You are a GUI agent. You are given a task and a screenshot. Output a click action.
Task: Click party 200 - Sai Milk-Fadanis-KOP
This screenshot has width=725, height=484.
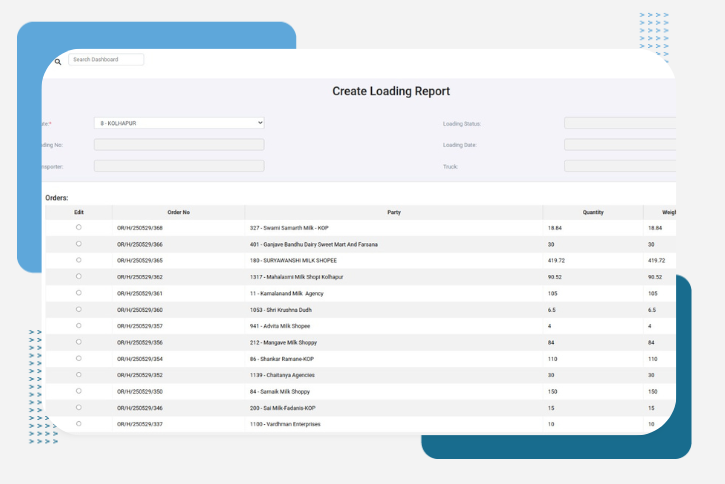[283, 408]
